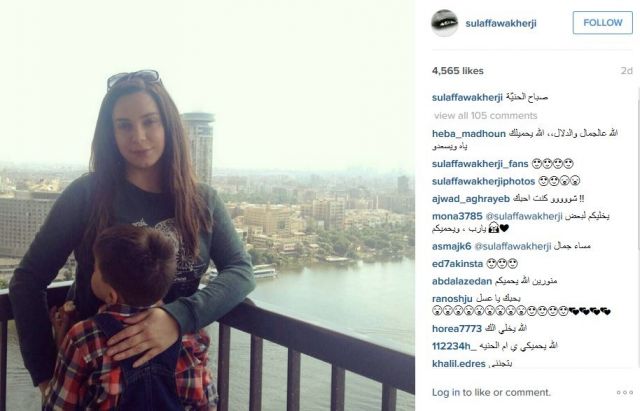Open horea7773 commenter profile
Screen dimensions: 640x411
pyautogui.click(x=457, y=329)
